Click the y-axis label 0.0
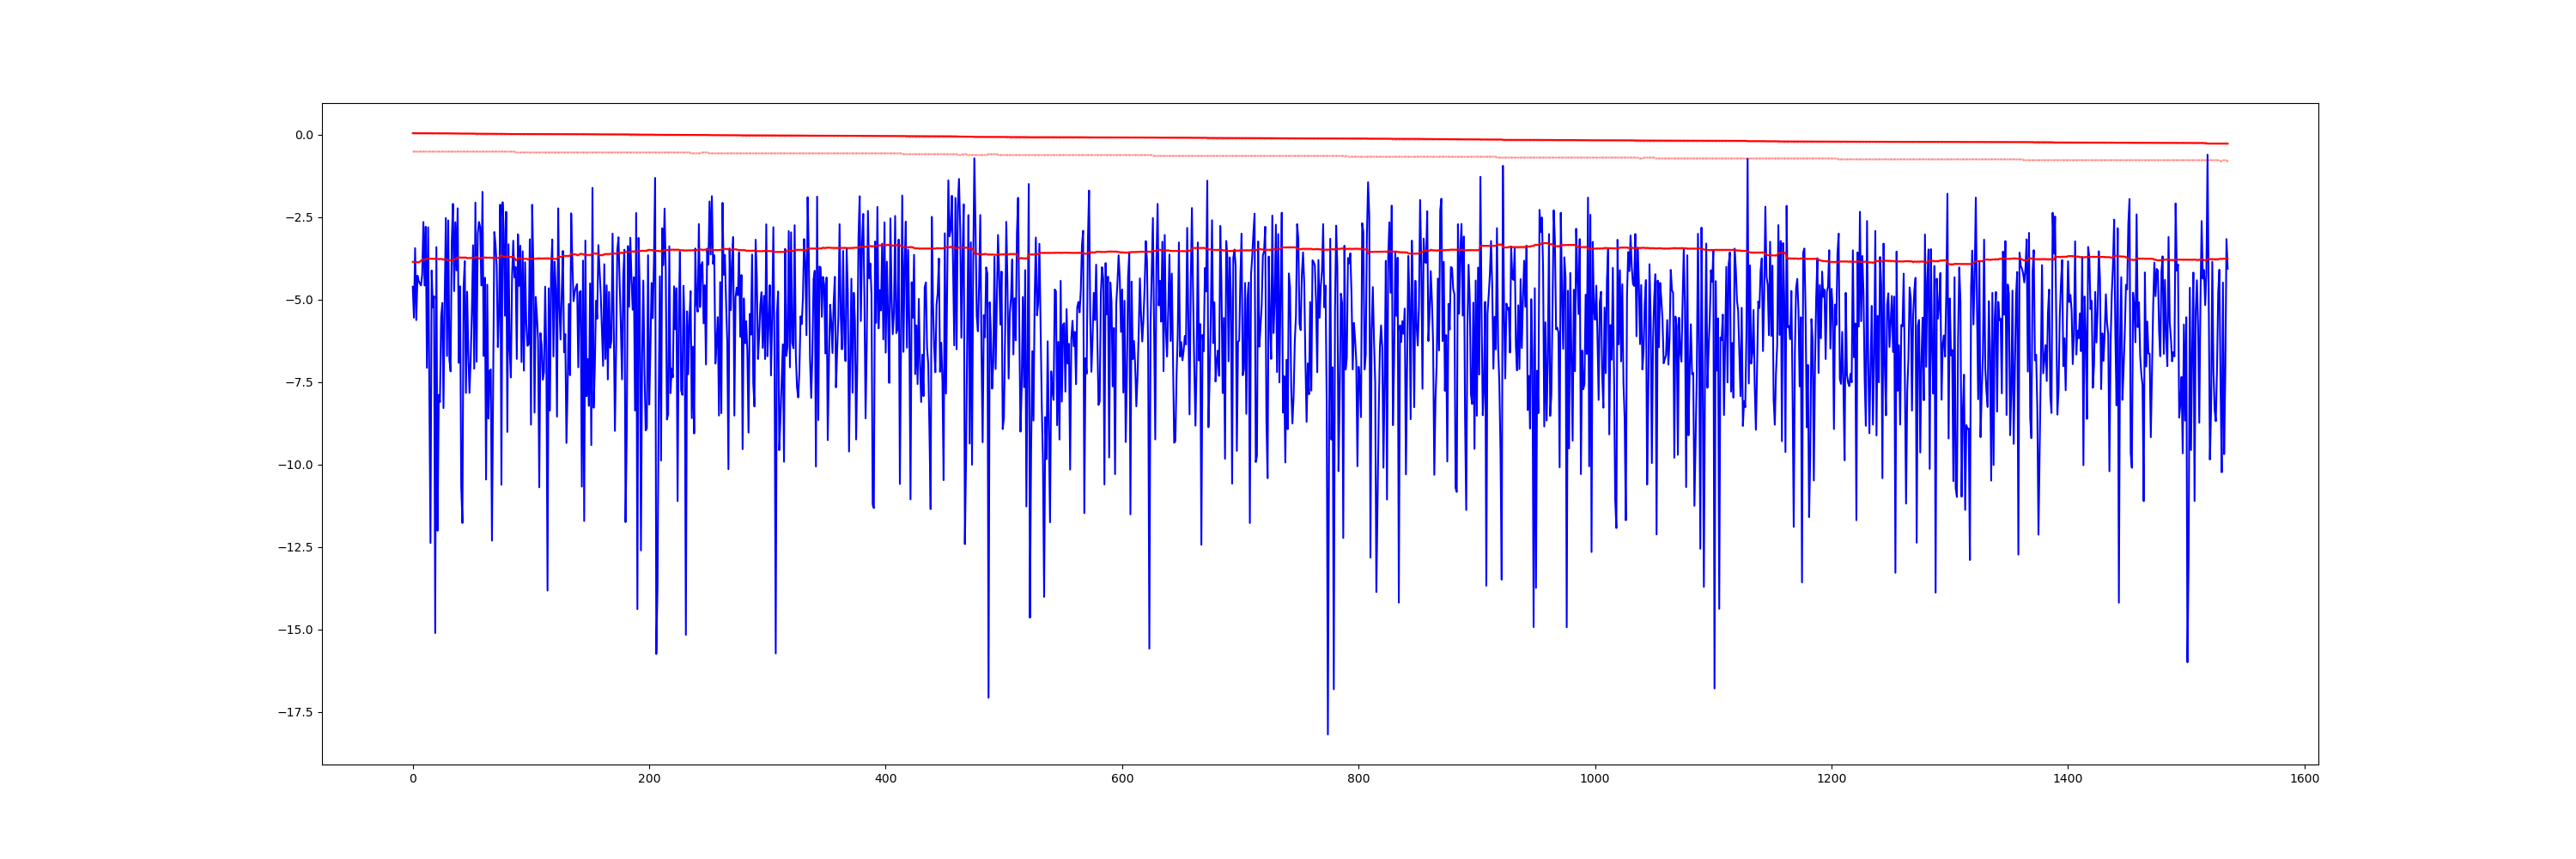Screen dimensions: 2576x859 [x=303, y=135]
